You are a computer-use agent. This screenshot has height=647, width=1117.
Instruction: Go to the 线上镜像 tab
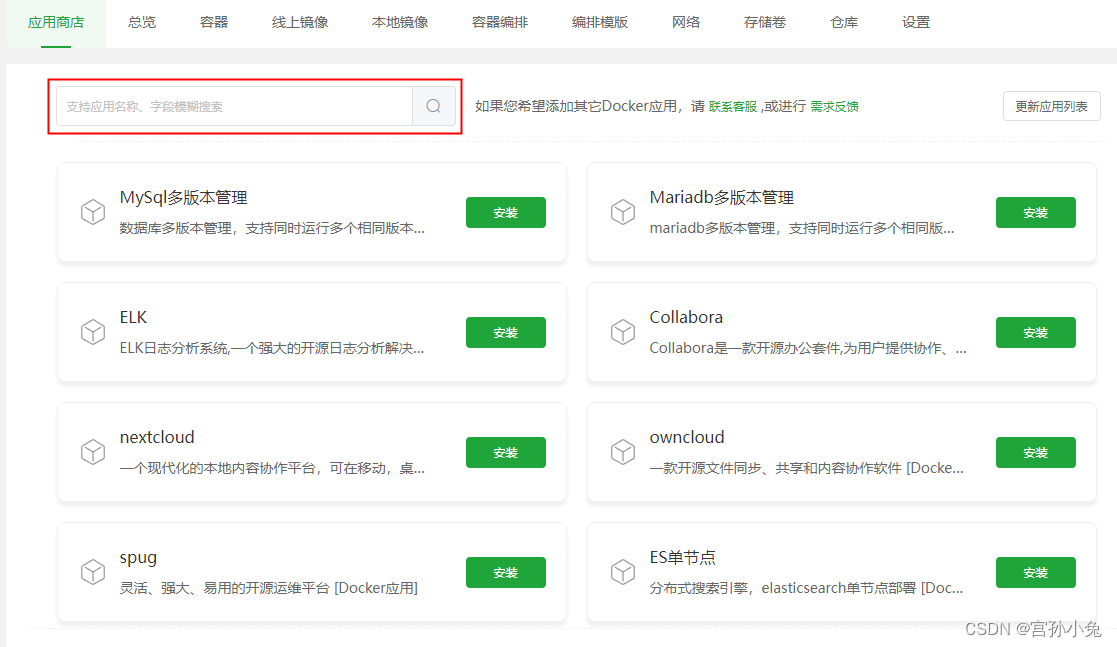300,23
